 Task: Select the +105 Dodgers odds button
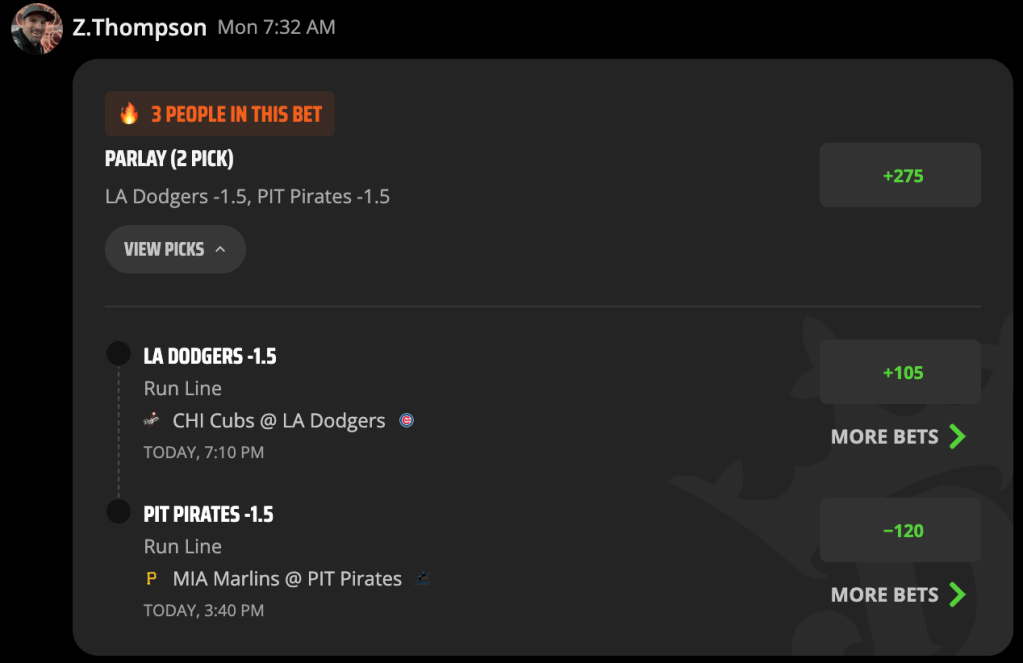900,373
